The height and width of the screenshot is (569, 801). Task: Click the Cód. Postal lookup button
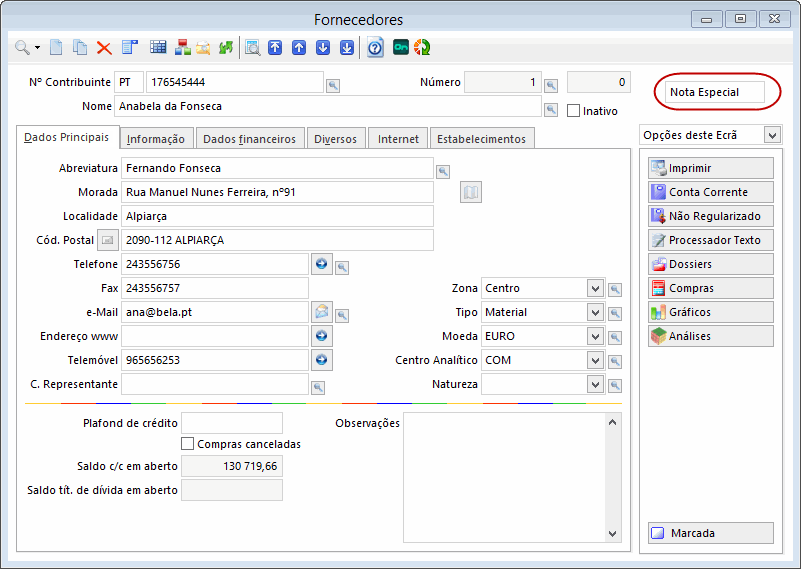[x=108, y=240]
